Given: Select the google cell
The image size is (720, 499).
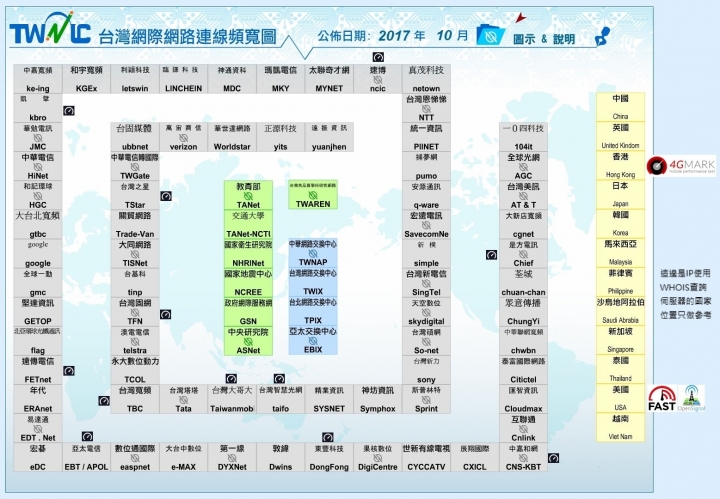Looking at the screenshot, I should (38, 254).
